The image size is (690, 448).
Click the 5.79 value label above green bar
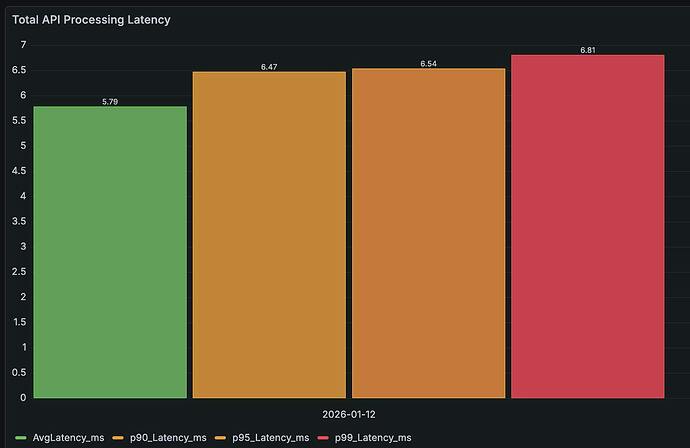(x=110, y=102)
